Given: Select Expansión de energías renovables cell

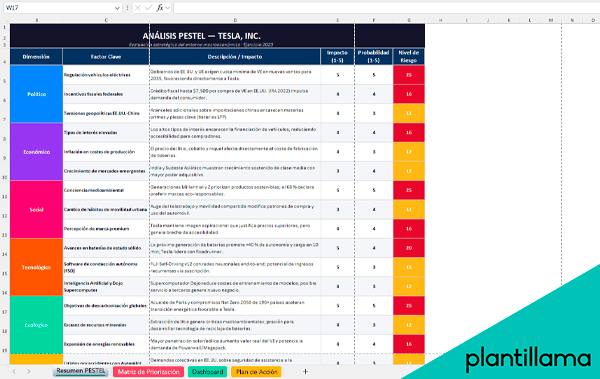Looking at the screenshot, I should pos(106,344).
